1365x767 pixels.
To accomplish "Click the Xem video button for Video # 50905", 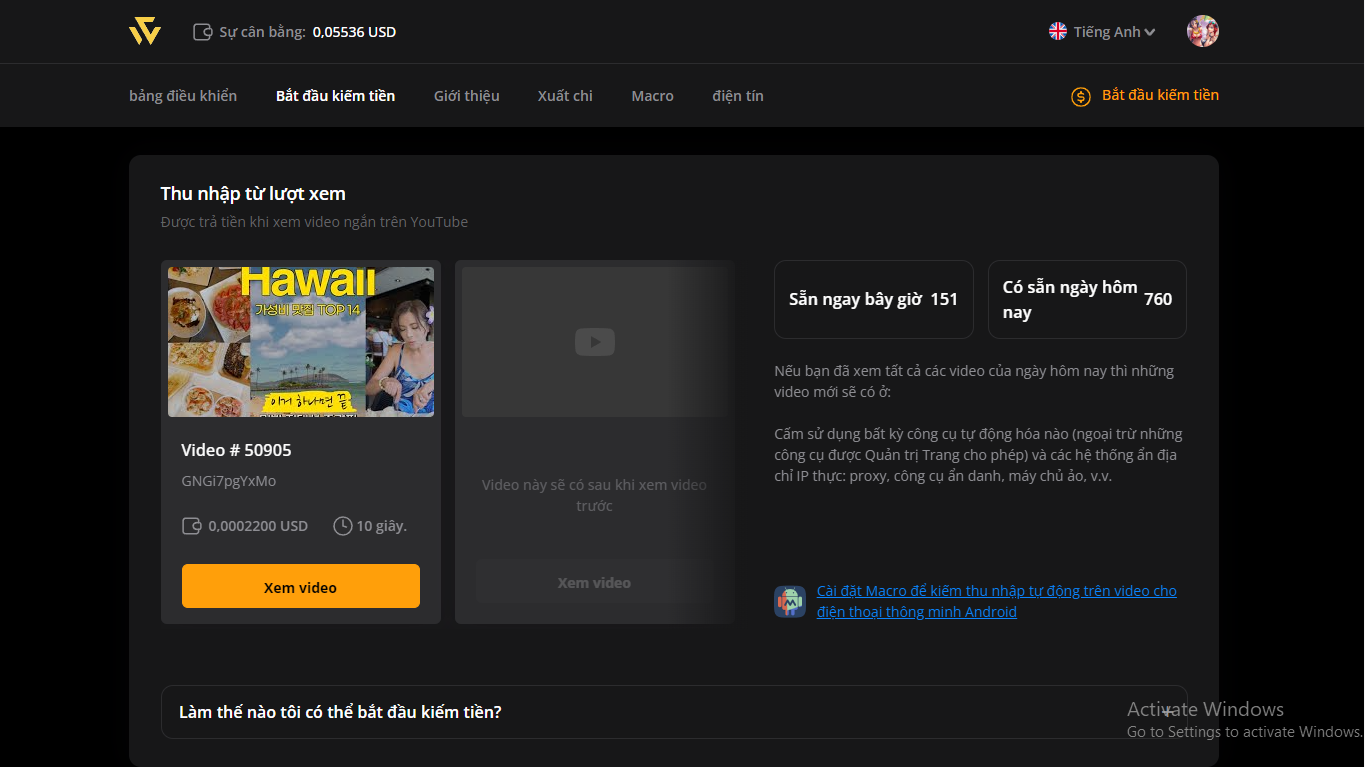I will 300,585.
